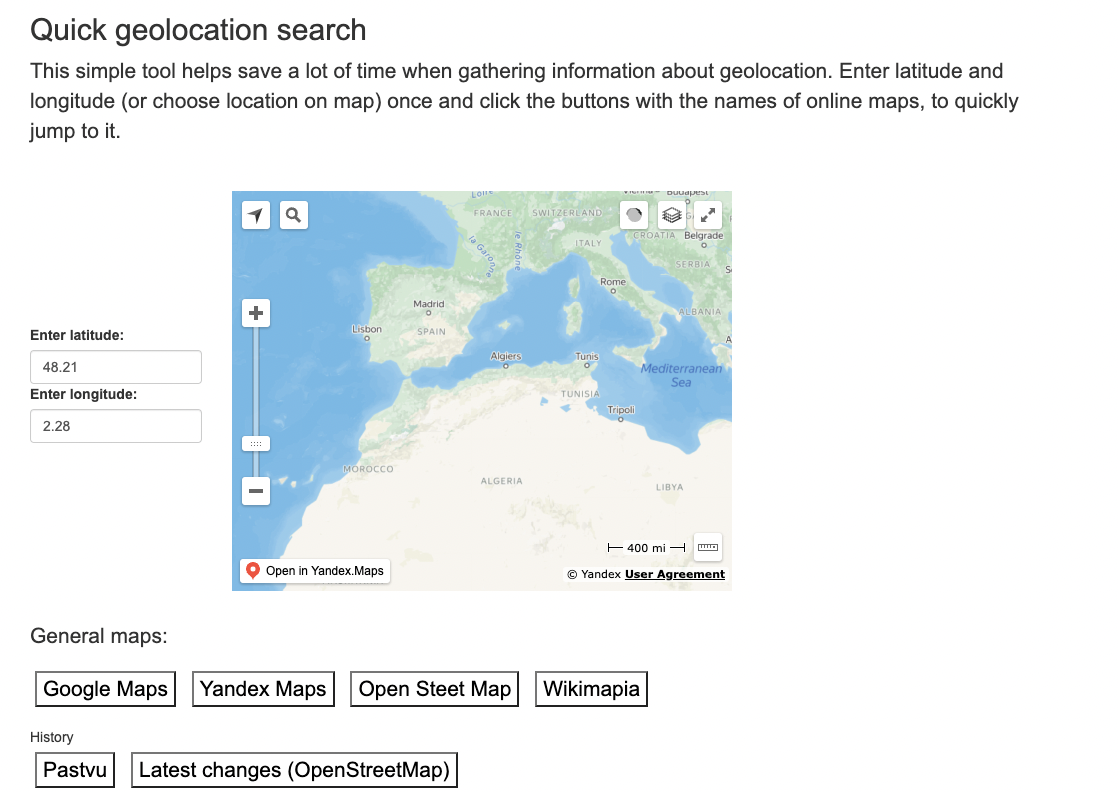Zoom in with the map plus button
This screenshot has height=792, width=1118.
pos(256,314)
